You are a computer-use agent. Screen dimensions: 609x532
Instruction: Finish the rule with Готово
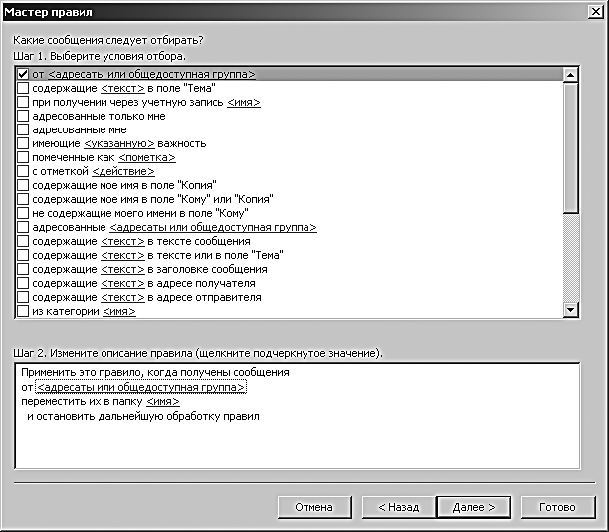coord(557,507)
